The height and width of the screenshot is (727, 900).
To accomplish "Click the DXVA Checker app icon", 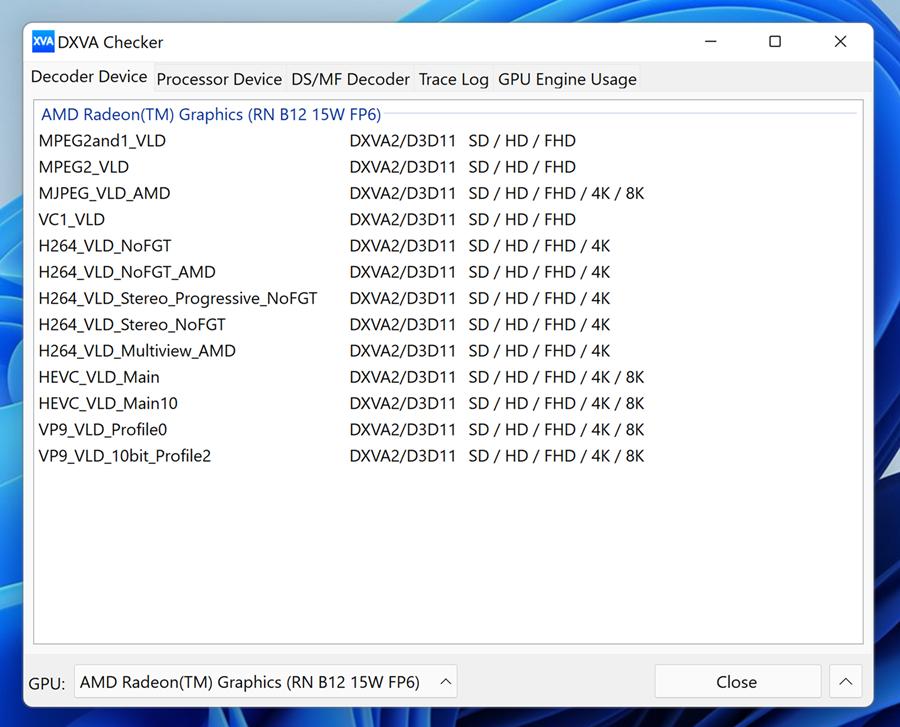I will tap(43, 42).
